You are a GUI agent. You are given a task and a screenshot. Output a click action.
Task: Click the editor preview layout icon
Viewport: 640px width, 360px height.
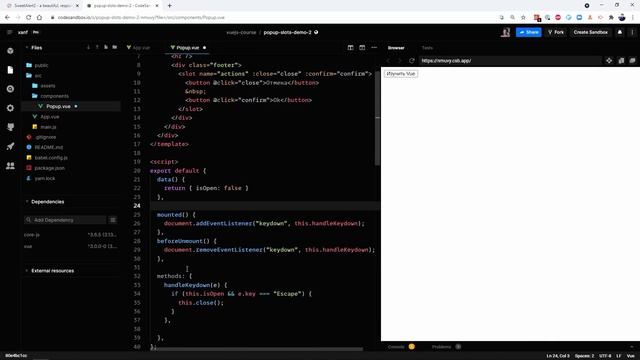click(362, 47)
